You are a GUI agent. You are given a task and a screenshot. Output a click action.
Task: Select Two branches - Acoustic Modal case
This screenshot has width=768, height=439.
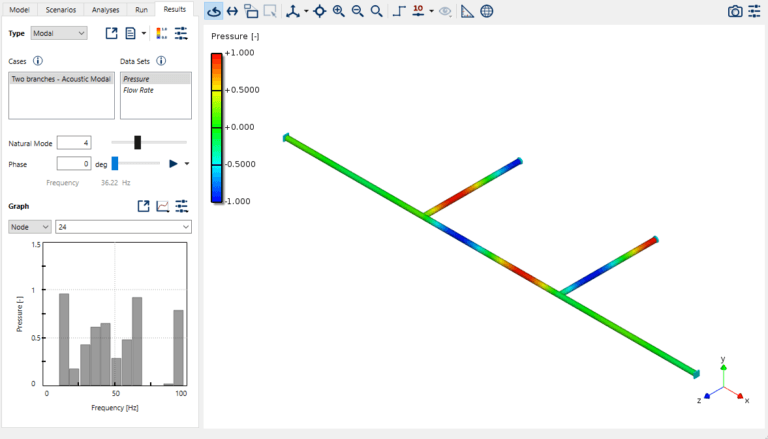(x=61, y=79)
